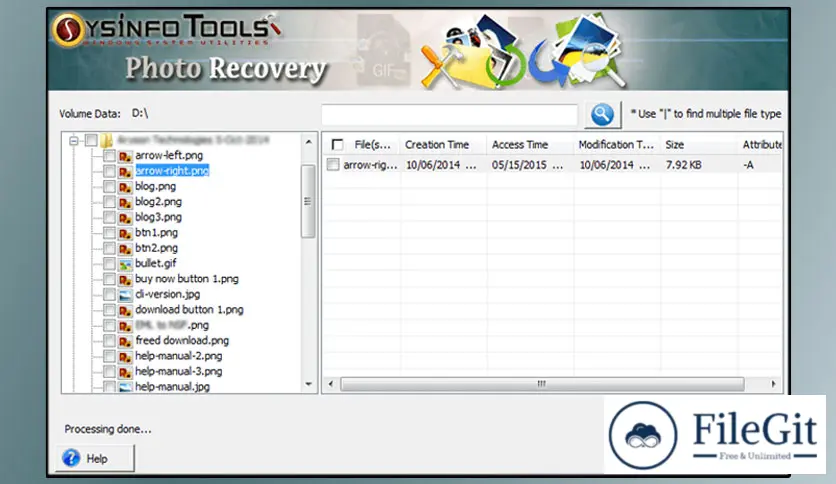This screenshot has height=484, width=836.
Task: Select freed download.png in the tree
Action: coord(182,341)
